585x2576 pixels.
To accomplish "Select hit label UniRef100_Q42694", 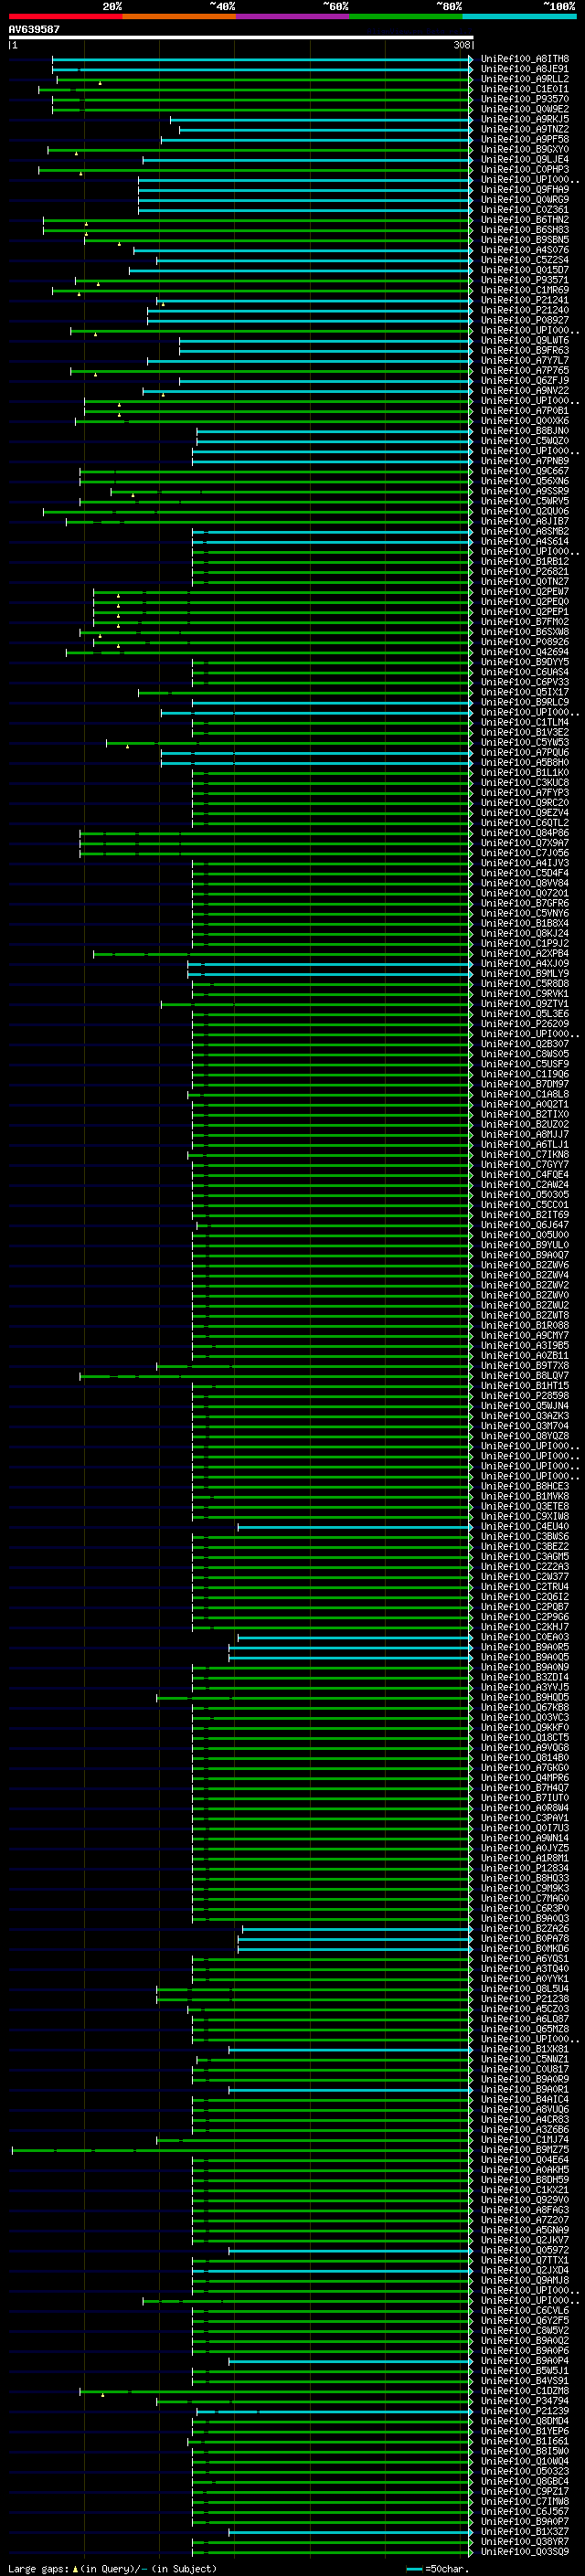I will (x=525, y=652).
